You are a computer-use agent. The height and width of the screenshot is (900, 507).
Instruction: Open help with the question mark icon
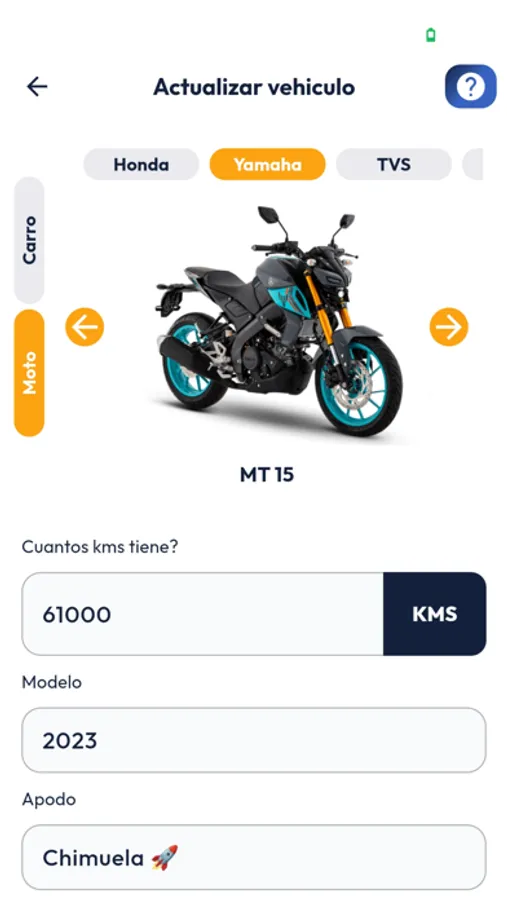point(470,87)
